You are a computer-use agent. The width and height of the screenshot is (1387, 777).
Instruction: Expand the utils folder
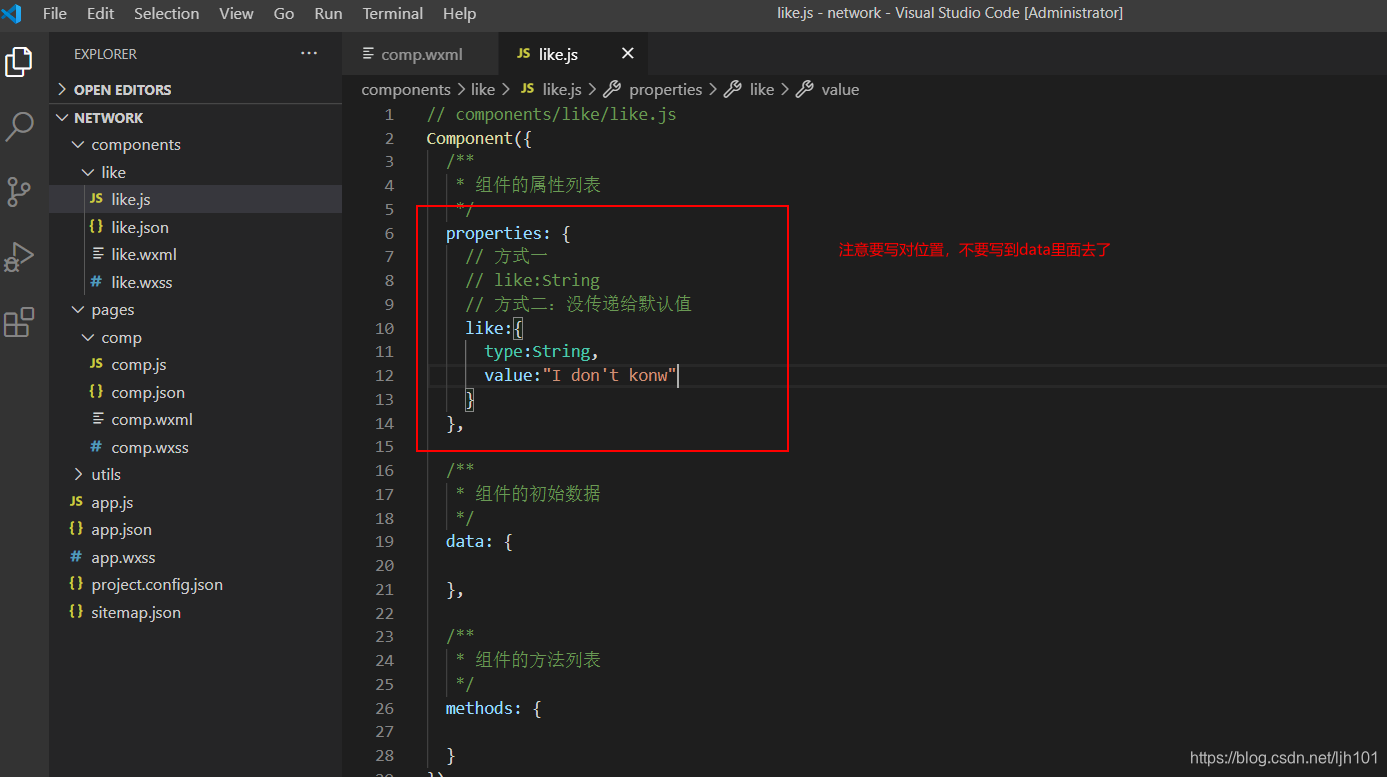[78, 474]
